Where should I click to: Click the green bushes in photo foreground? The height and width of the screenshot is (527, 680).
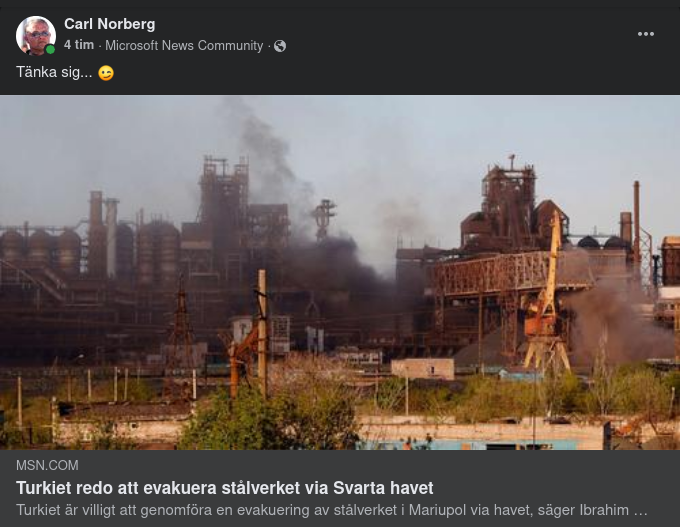pyautogui.click(x=269, y=416)
